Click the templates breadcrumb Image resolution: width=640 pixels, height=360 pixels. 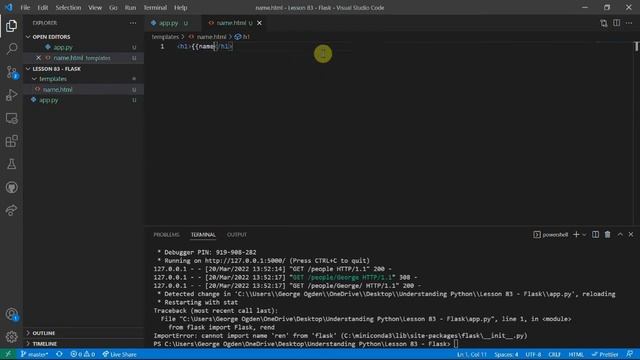pyautogui.click(x=165, y=37)
